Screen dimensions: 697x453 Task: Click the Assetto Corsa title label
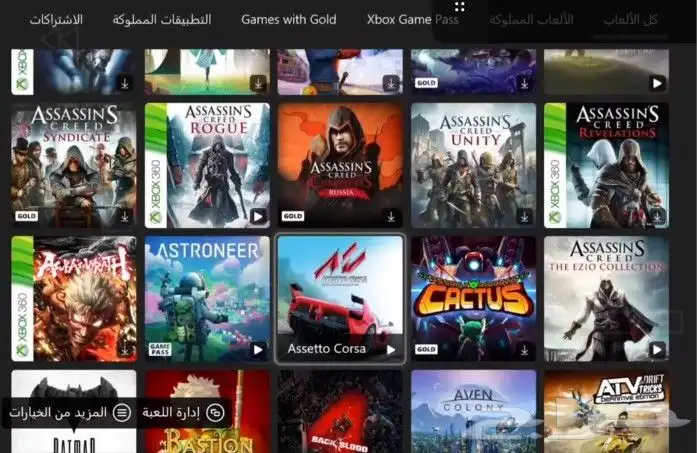click(327, 349)
